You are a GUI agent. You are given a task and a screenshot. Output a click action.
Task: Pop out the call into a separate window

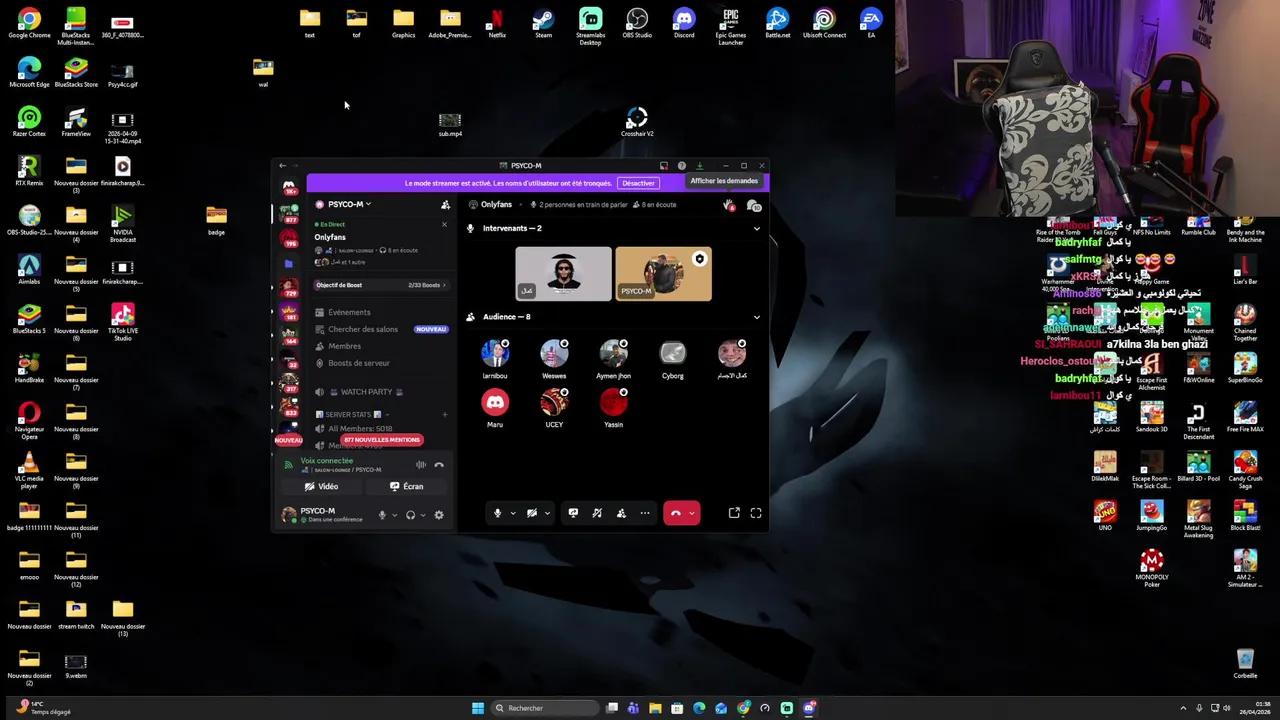(734, 513)
